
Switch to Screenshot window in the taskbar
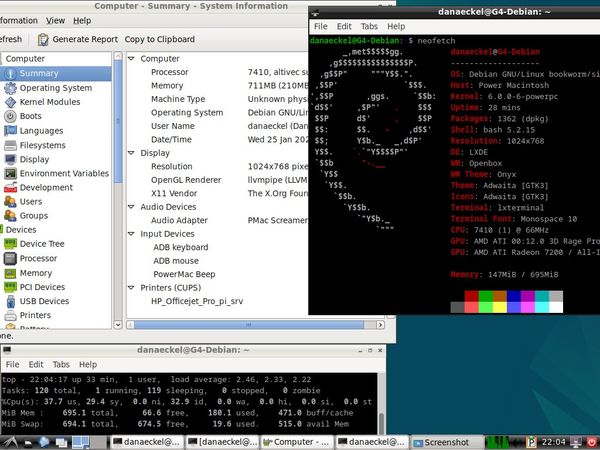tap(445, 441)
